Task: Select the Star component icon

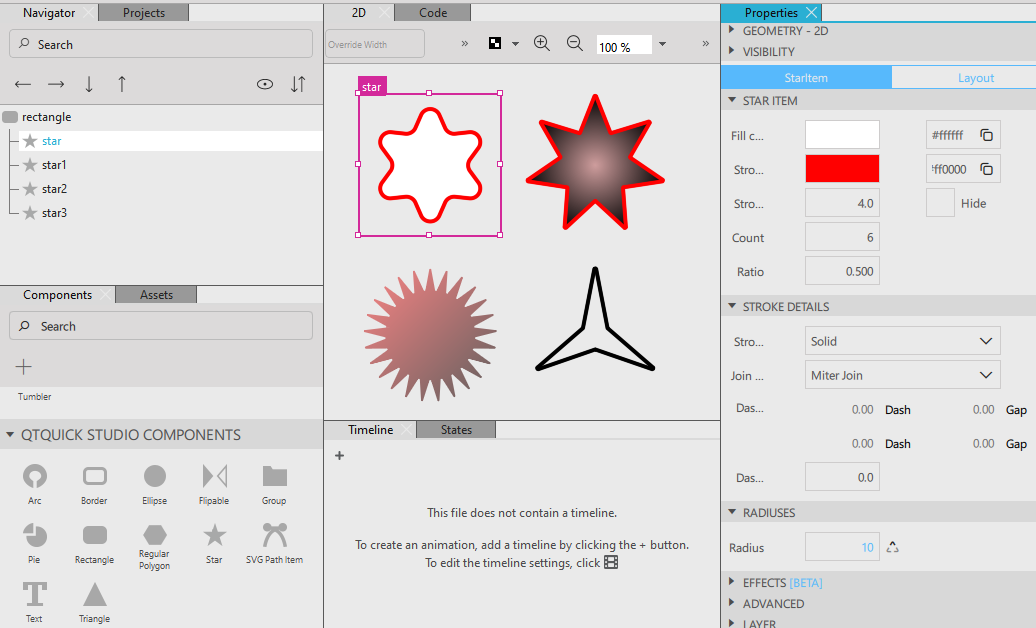Action: coord(214,535)
